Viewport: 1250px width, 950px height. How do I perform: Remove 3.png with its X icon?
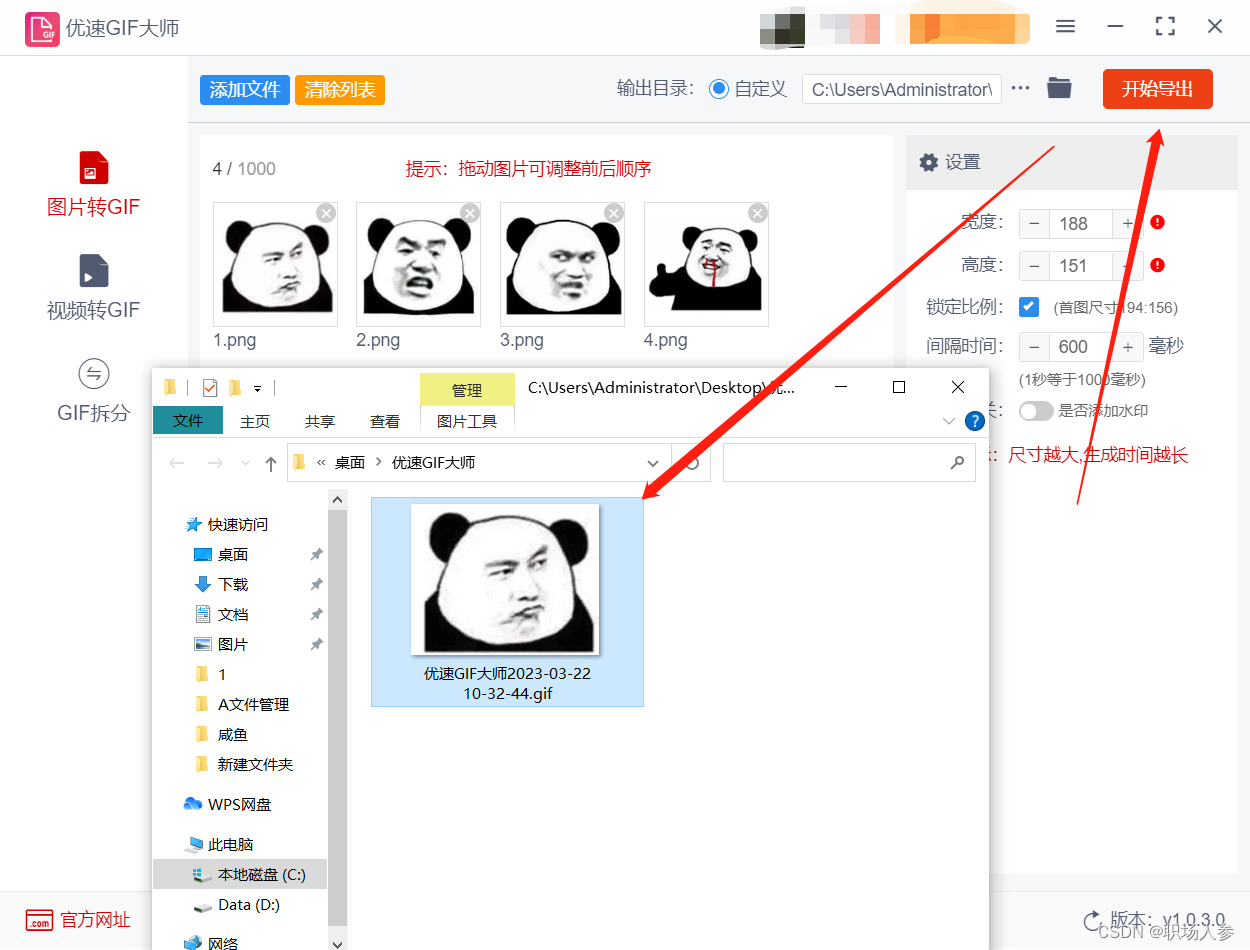614,213
